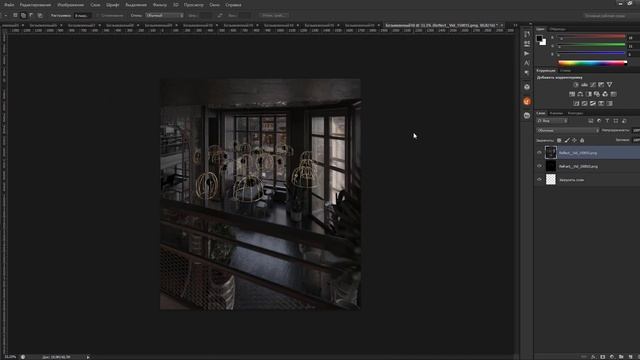This screenshot has width=640, height=360.
Task: Add a Black & White adjustment
Action: coord(589,94)
